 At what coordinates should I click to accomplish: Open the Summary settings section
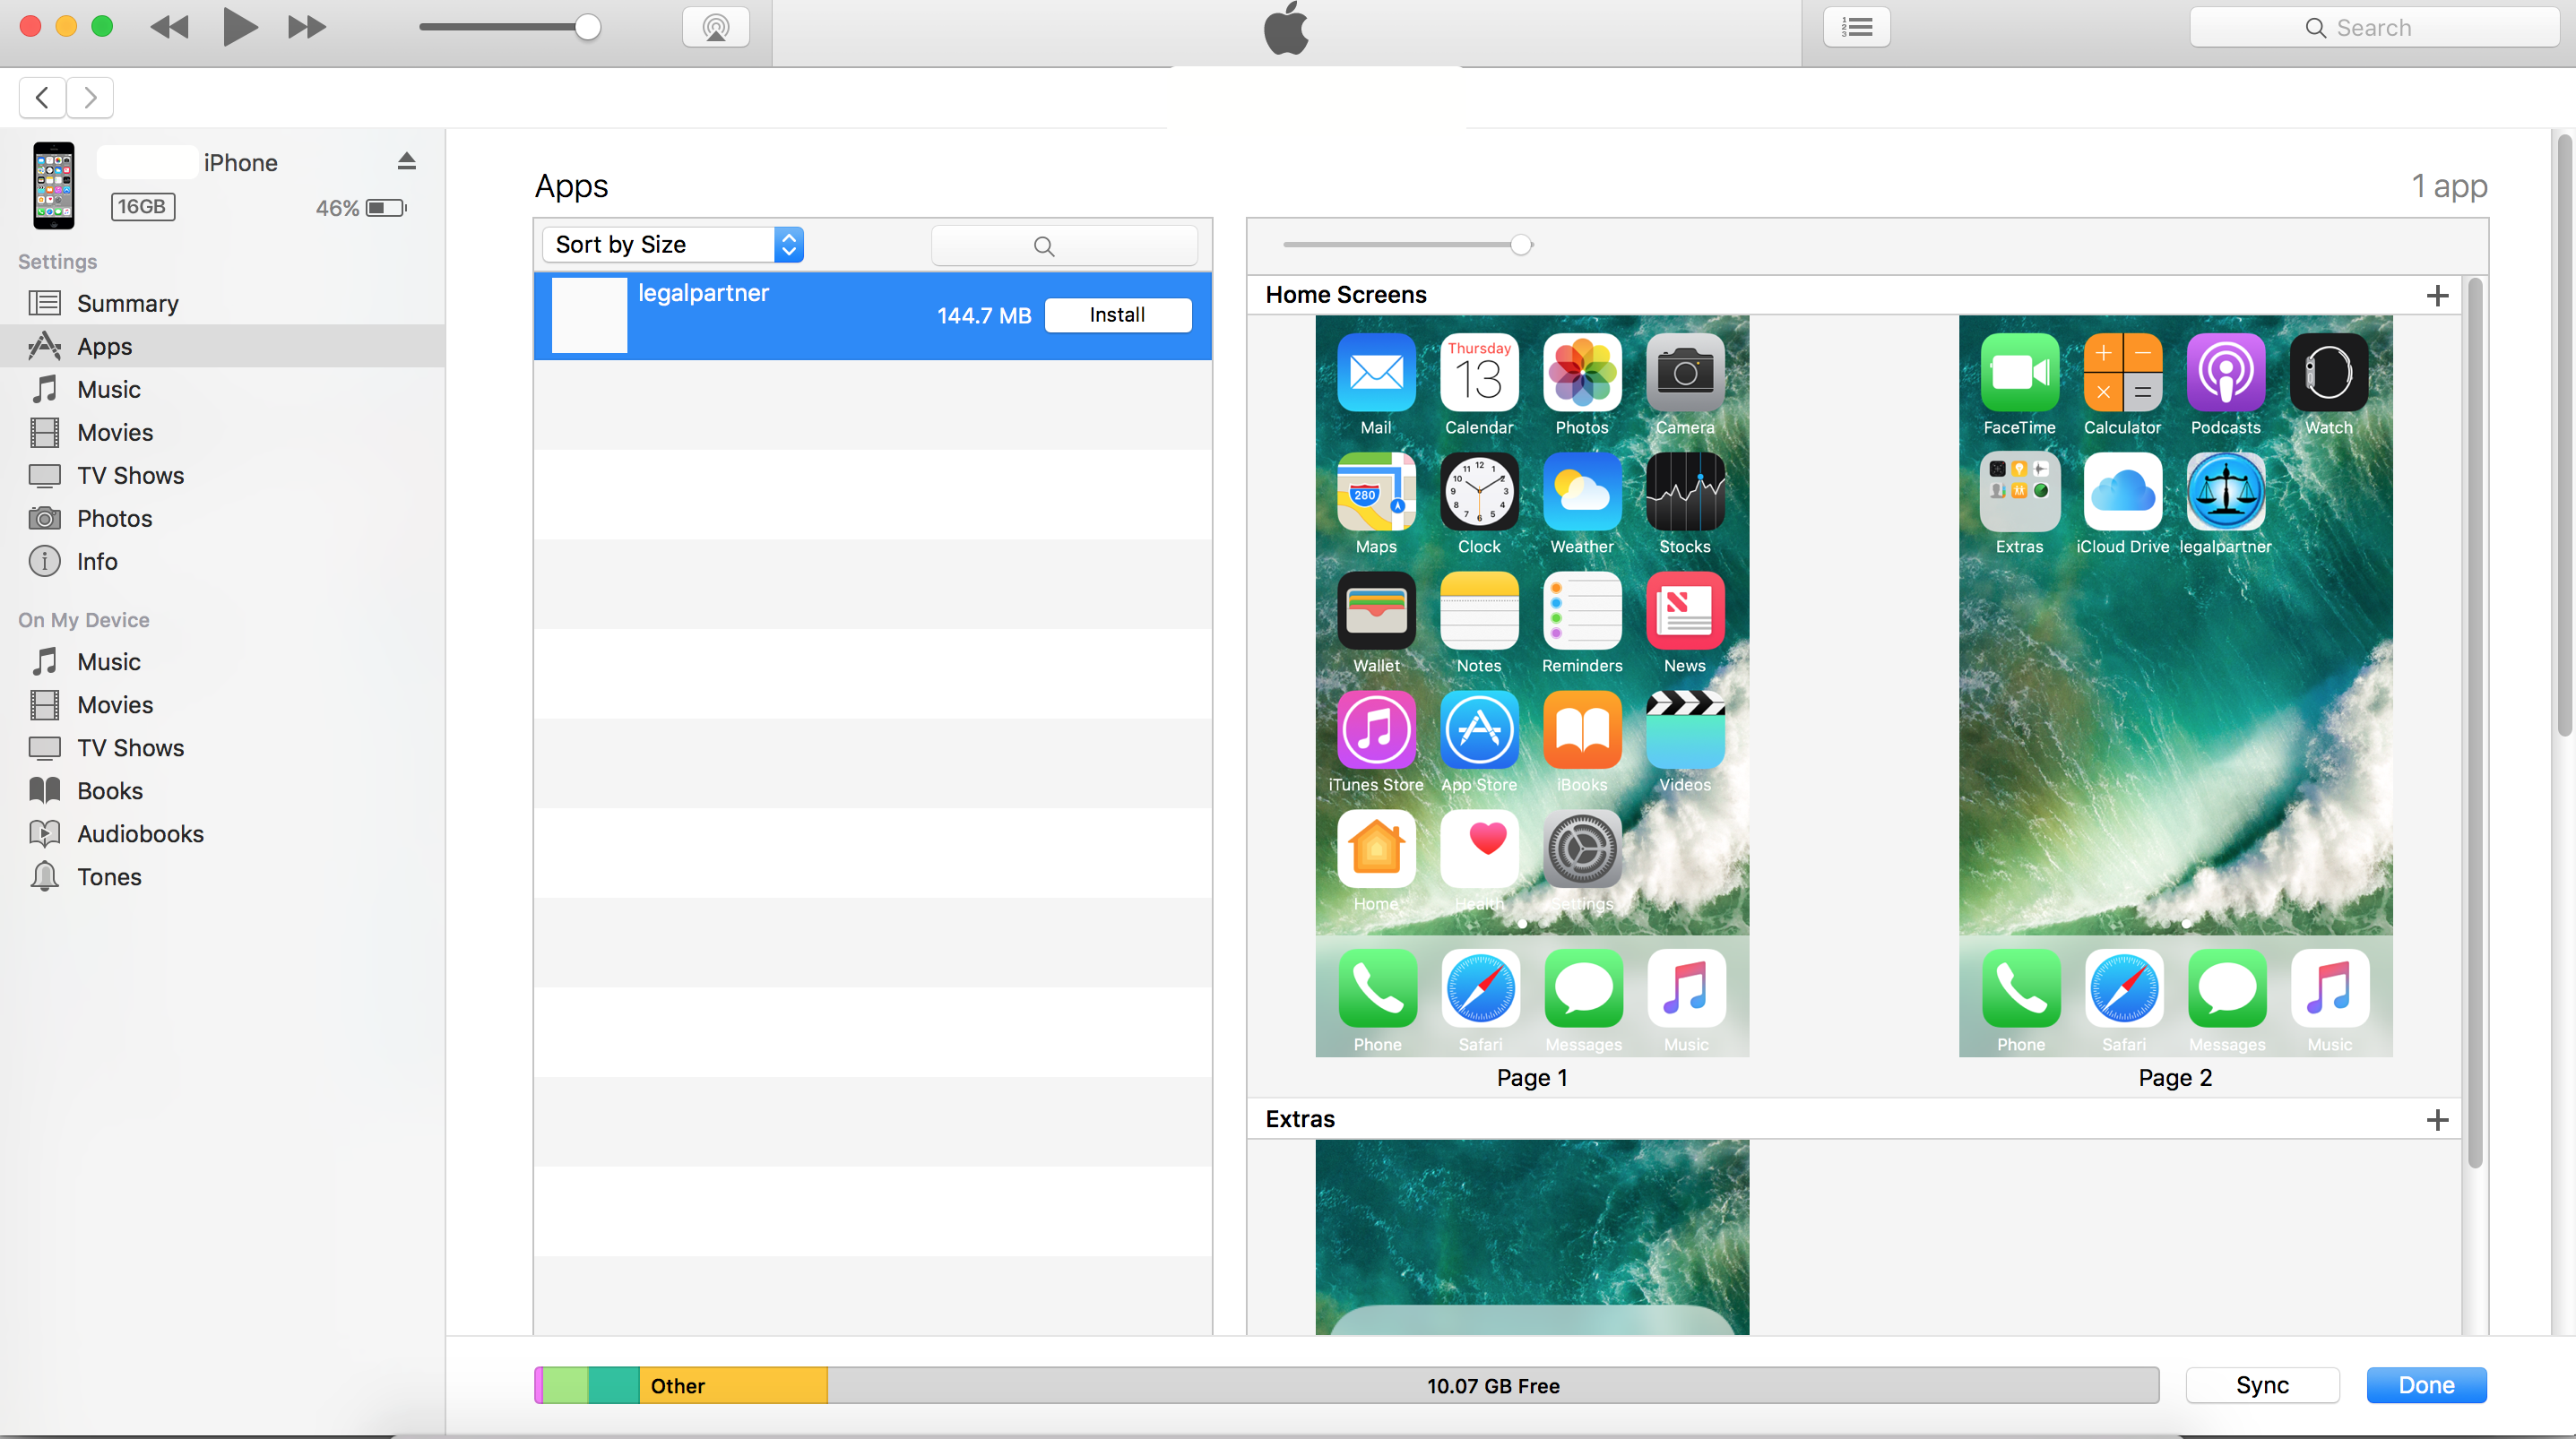[x=127, y=303]
